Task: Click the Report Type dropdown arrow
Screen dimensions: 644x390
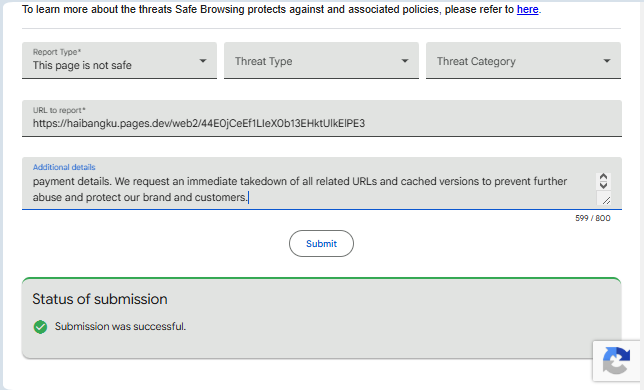Action: coord(202,61)
